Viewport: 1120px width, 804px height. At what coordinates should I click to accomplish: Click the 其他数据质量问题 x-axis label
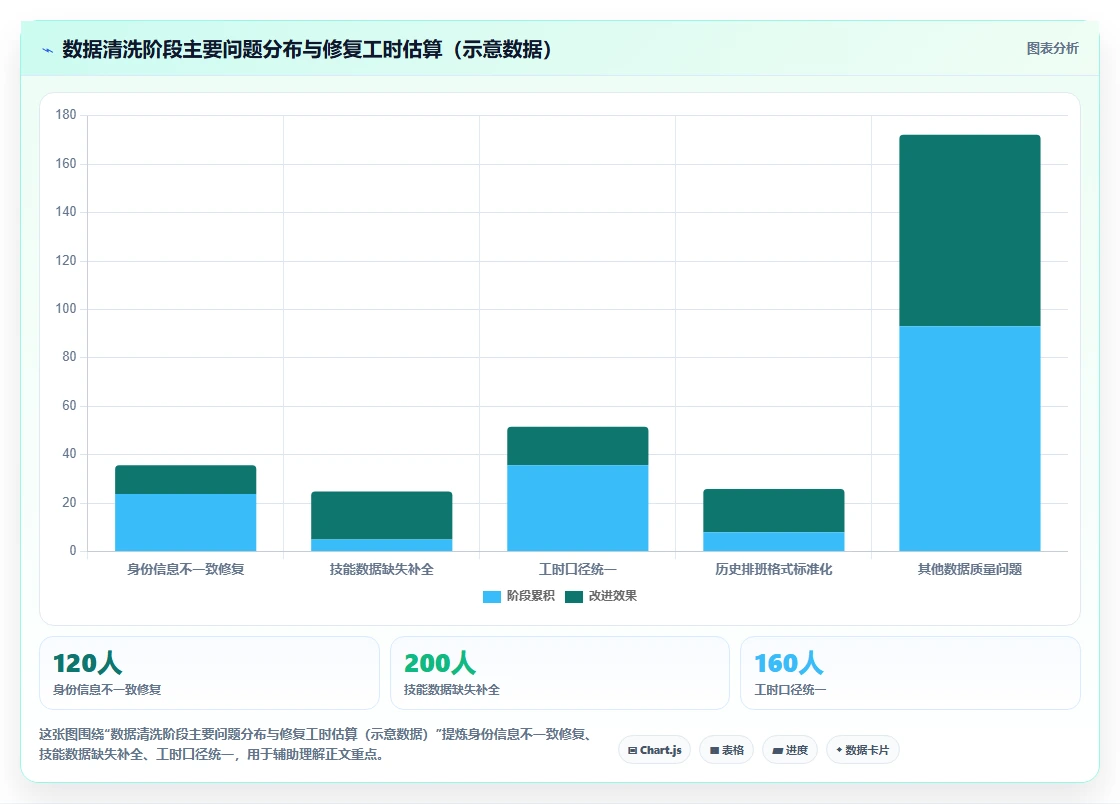coord(970,569)
